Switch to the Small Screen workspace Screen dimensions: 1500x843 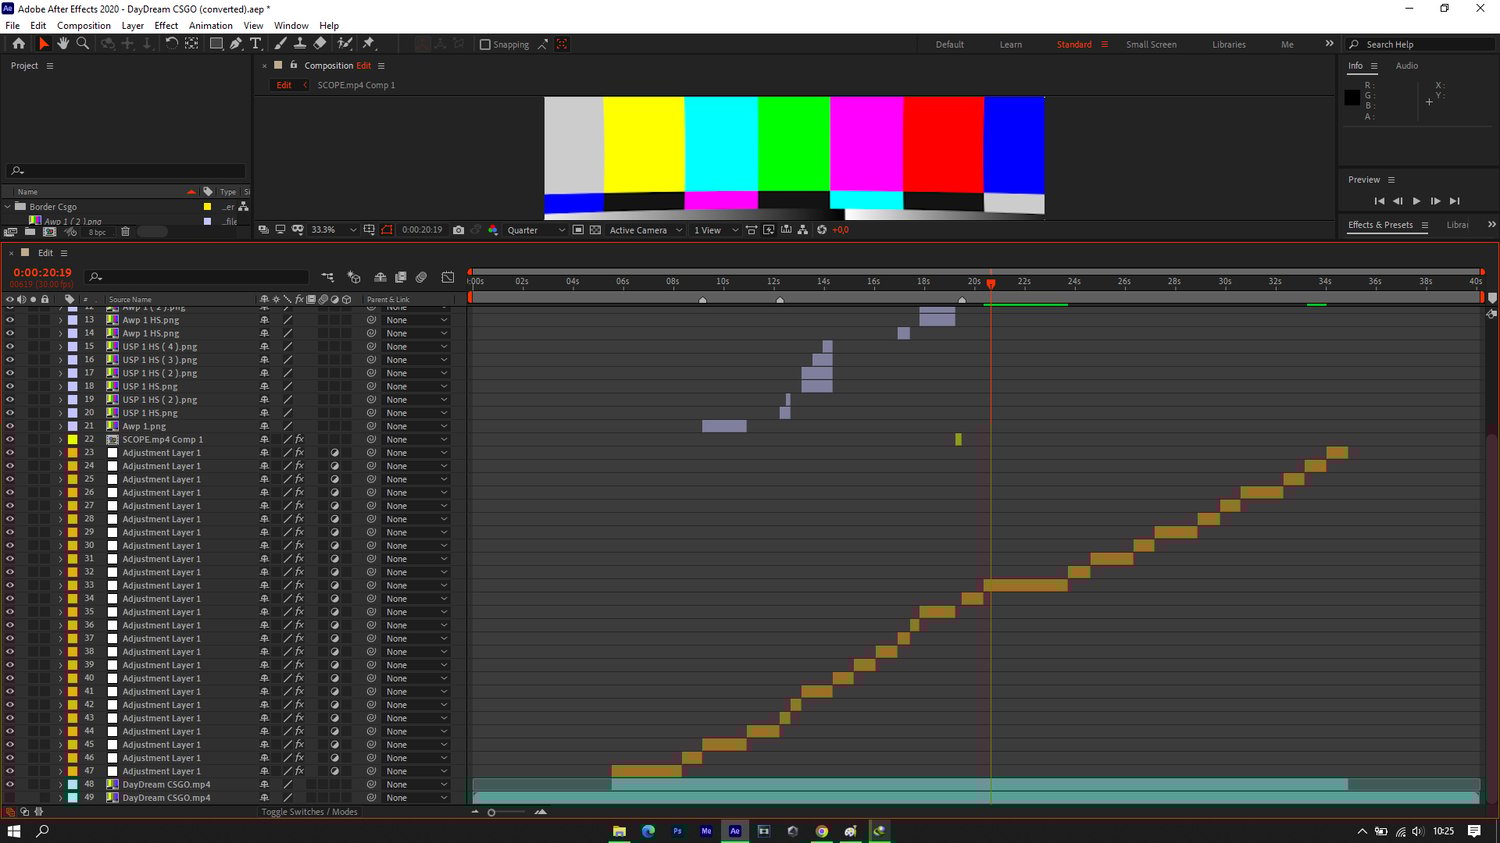click(x=1151, y=44)
